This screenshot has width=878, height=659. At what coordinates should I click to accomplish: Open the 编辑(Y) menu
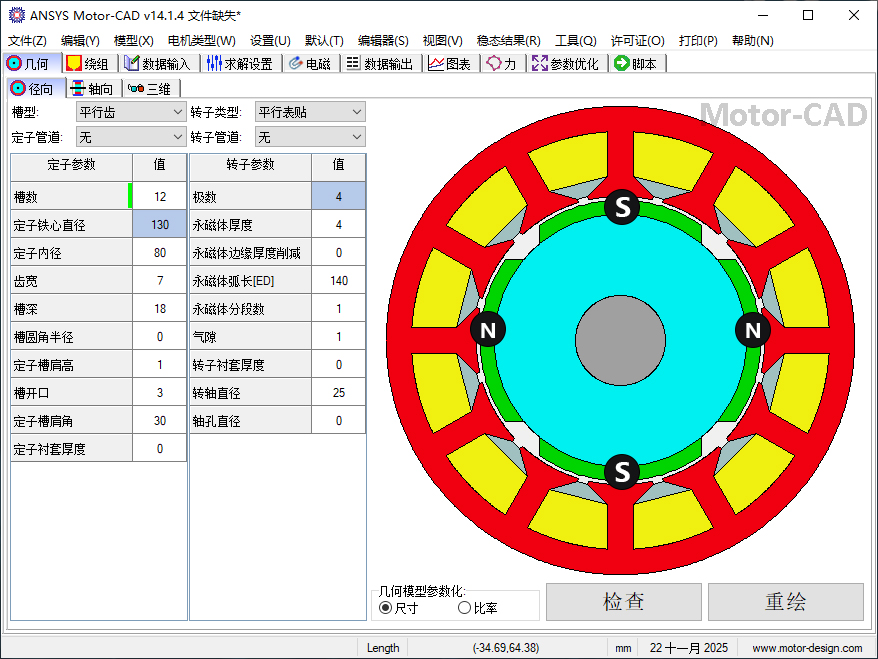pyautogui.click(x=80, y=41)
